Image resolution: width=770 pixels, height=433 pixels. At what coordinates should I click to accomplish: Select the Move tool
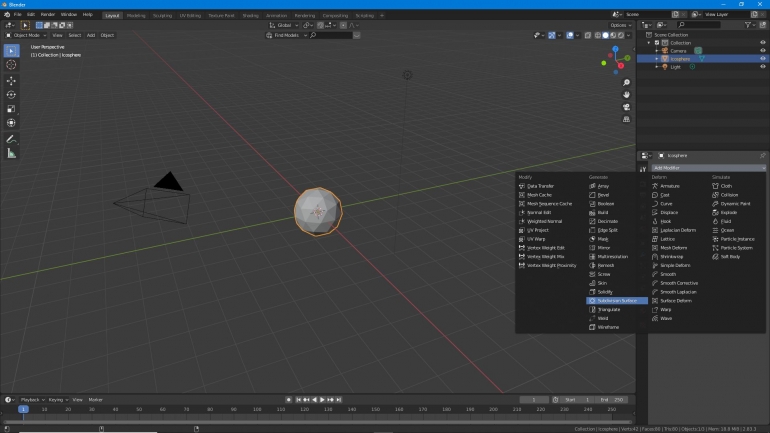click(11, 81)
